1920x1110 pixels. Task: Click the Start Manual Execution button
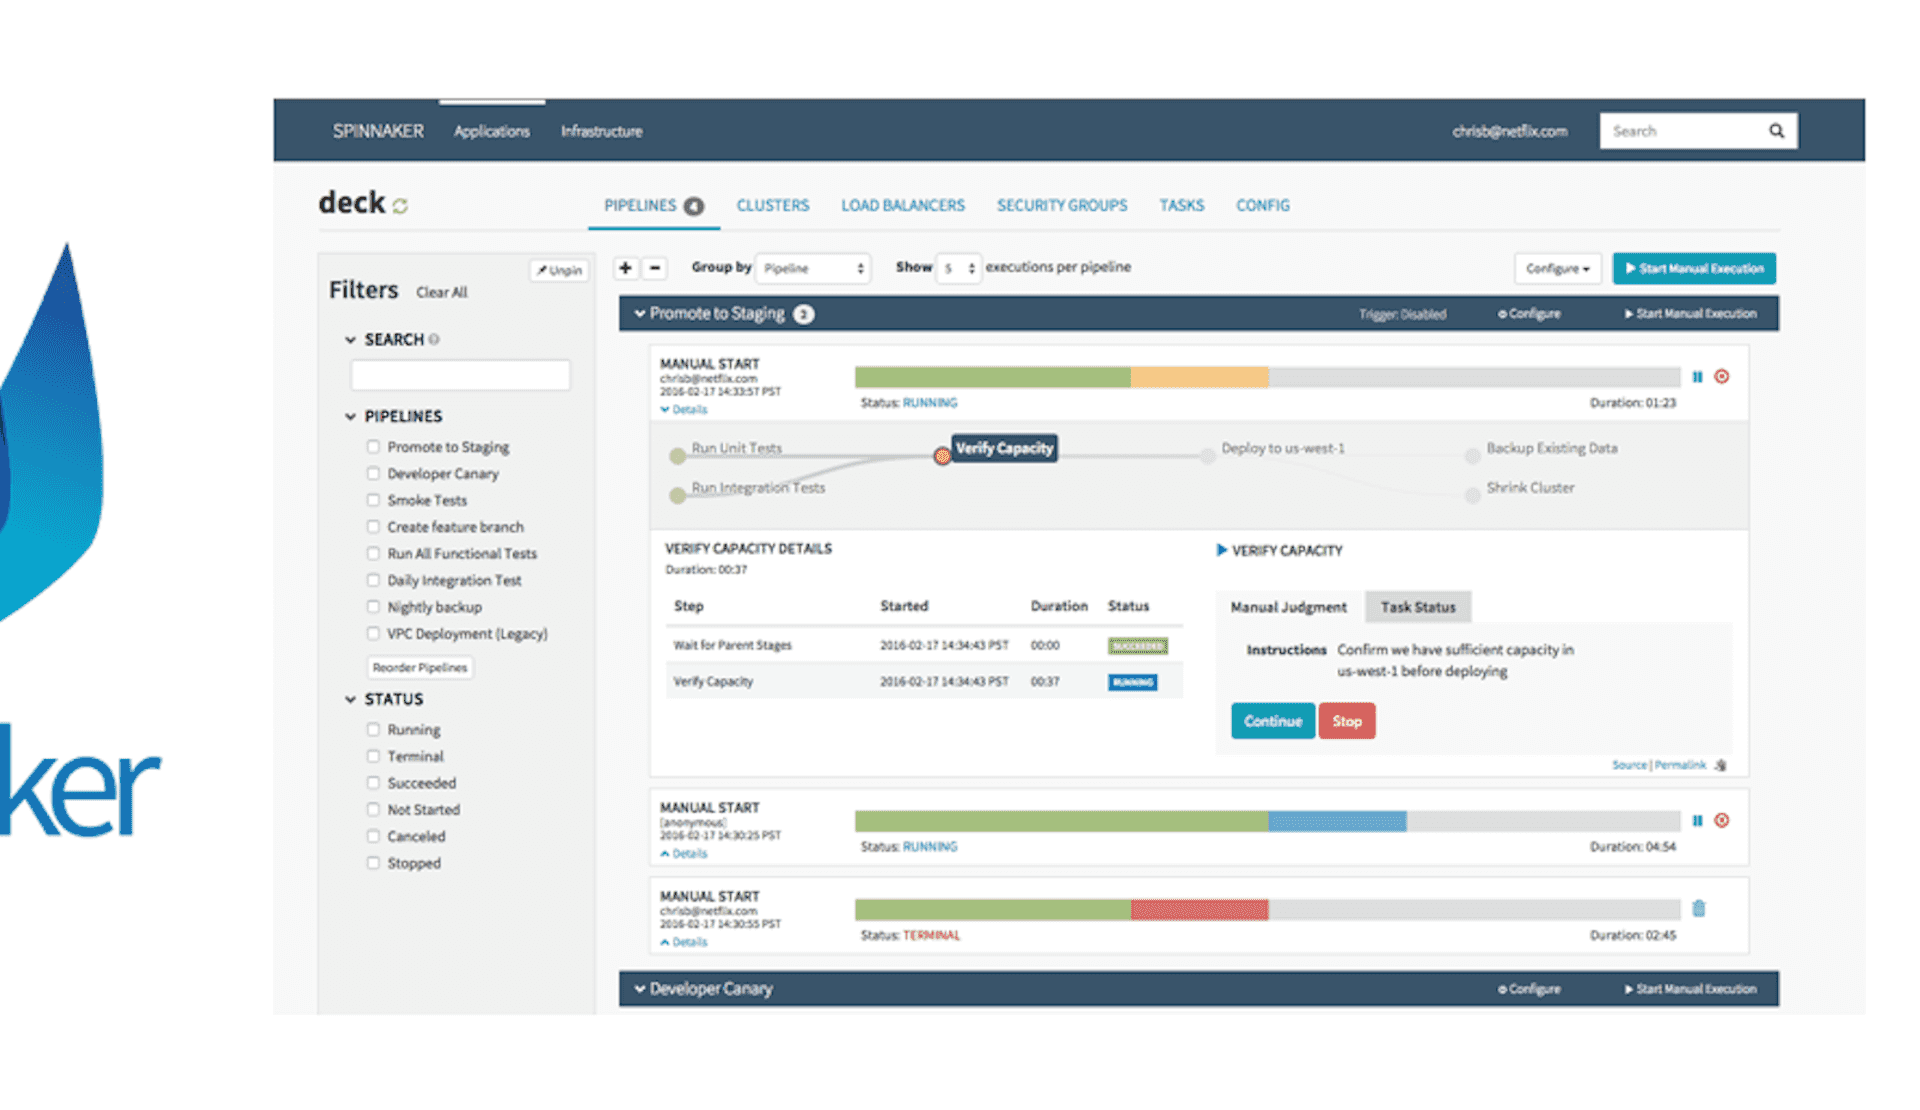pos(1693,268)
